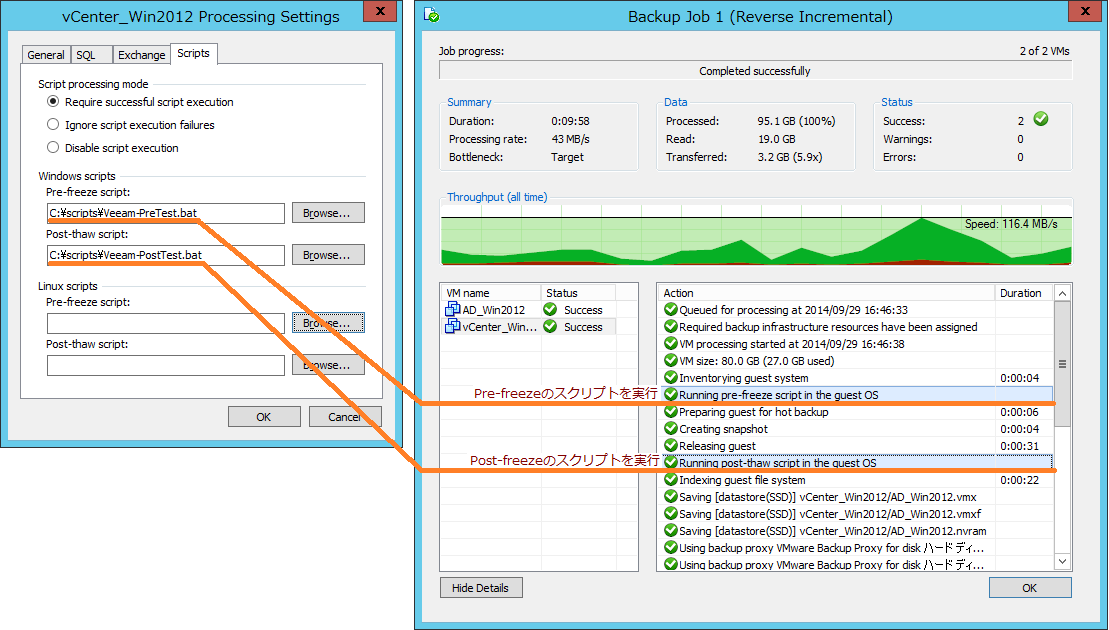Viewport: 1109px width, 630px height.
Task: Click 'VM size: 80.0 GB (27.0 GB used)'
Action: point(756,361)
